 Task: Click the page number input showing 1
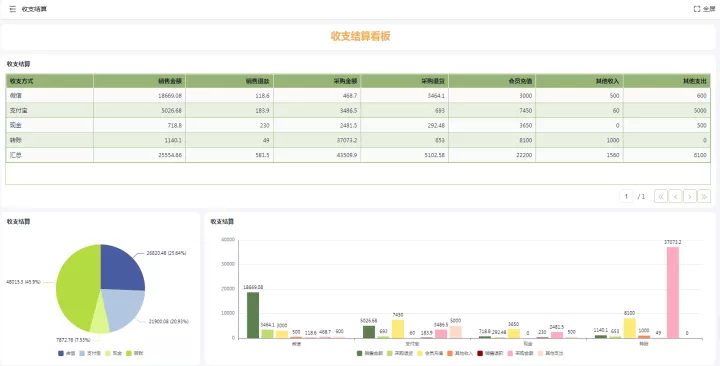[626, 197]
